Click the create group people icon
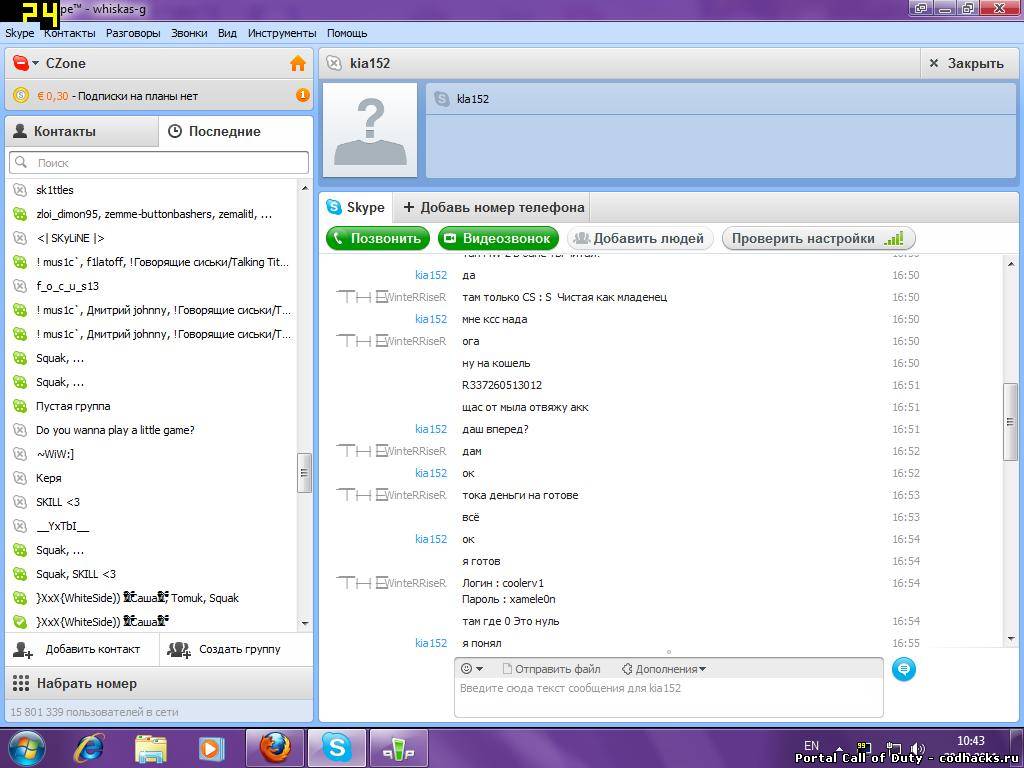 click(178, 650)
